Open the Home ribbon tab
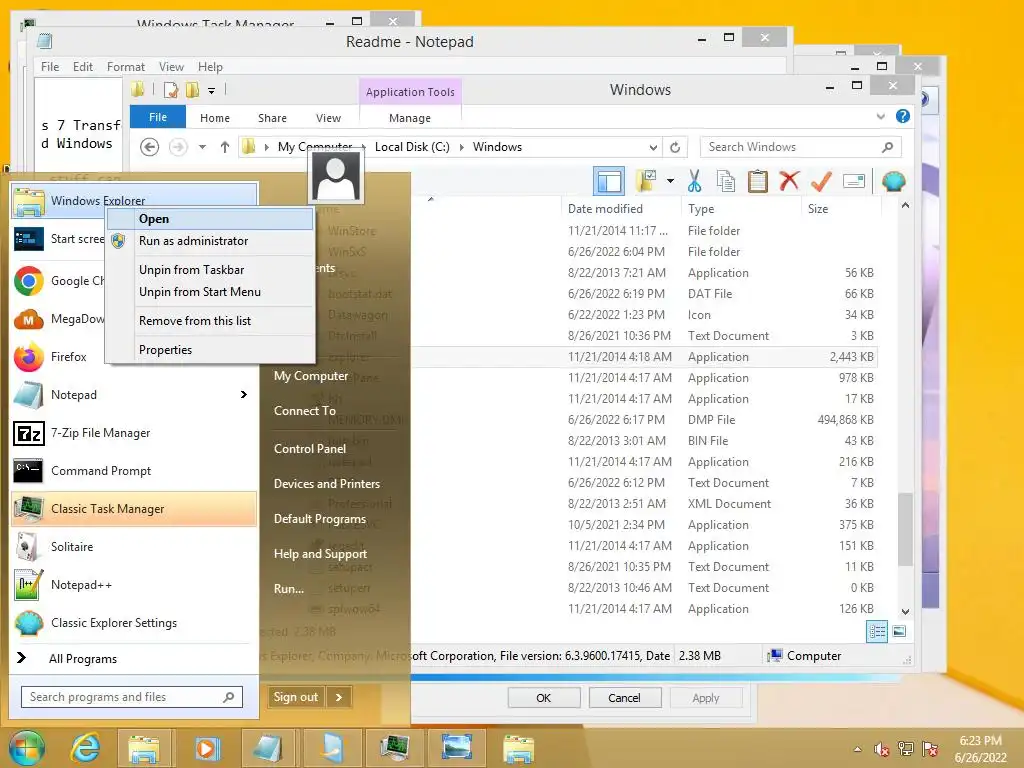 tap(215, 118)
